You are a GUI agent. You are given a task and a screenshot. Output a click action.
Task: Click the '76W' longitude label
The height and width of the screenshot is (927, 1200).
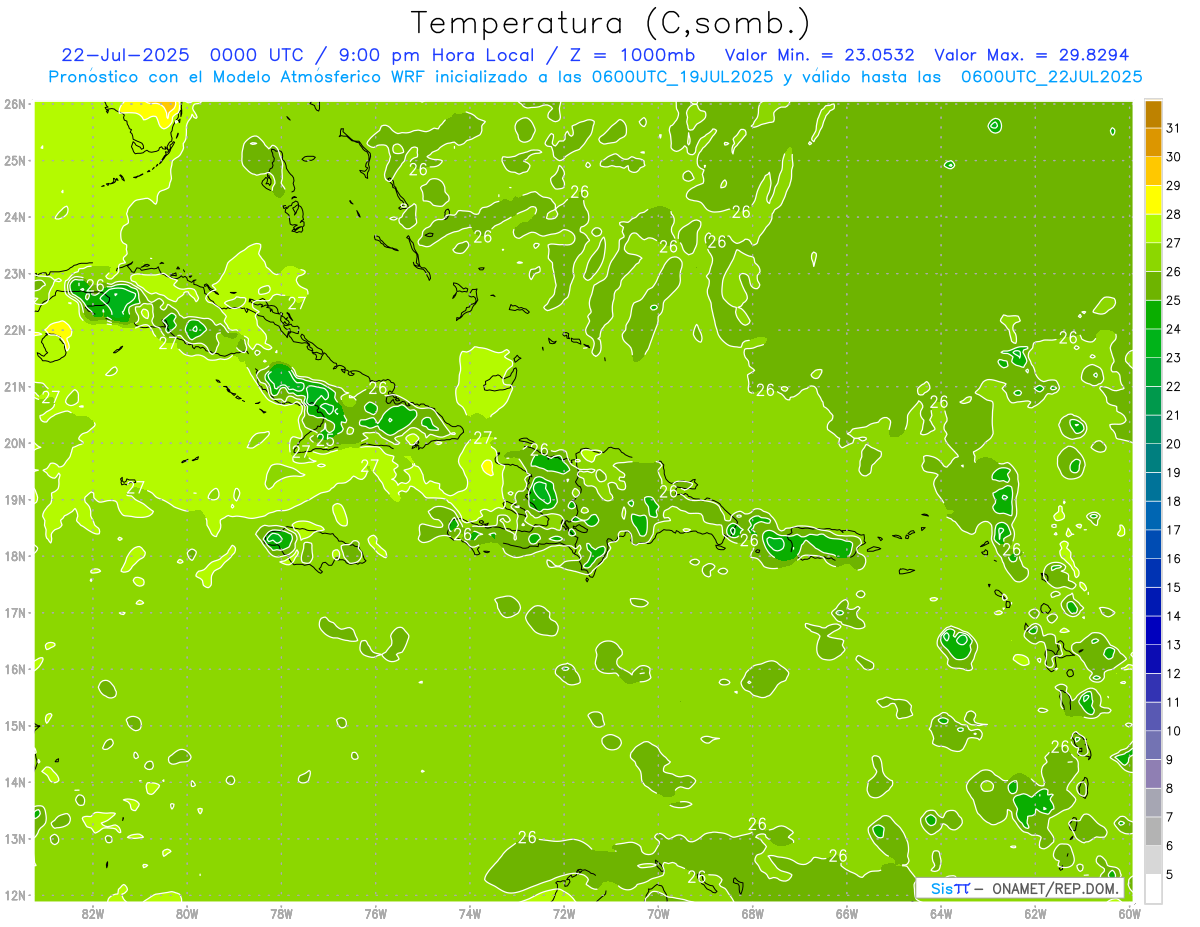click(376, 913)
